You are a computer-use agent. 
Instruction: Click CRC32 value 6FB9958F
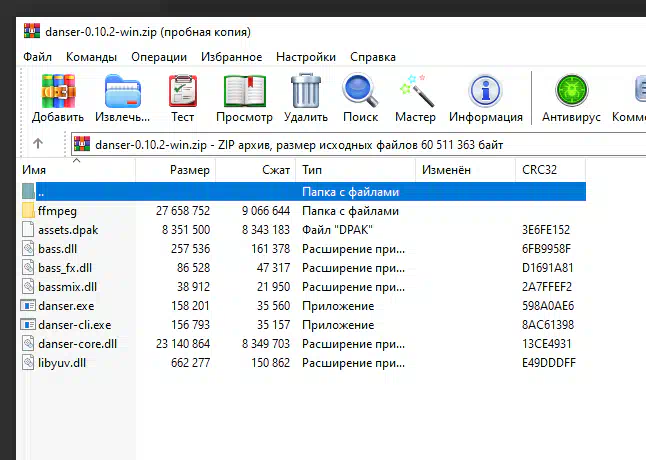point(546,249)
